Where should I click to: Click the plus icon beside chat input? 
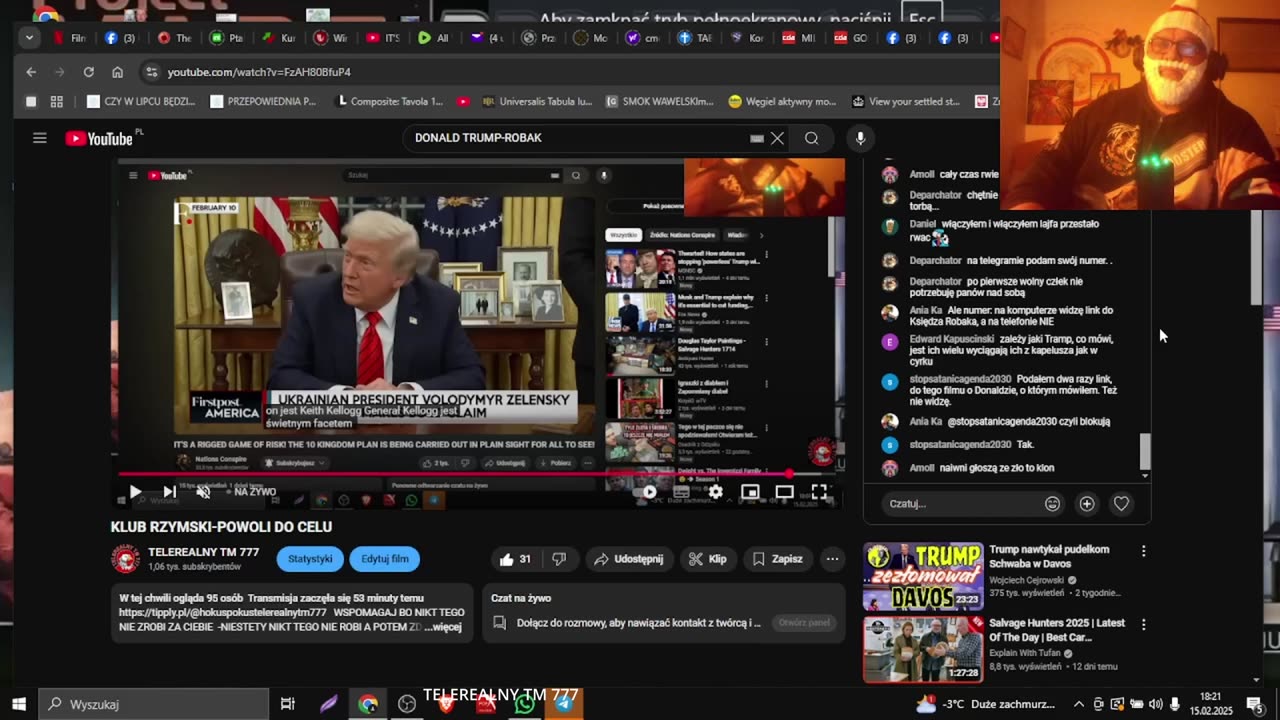[1087, 504]
